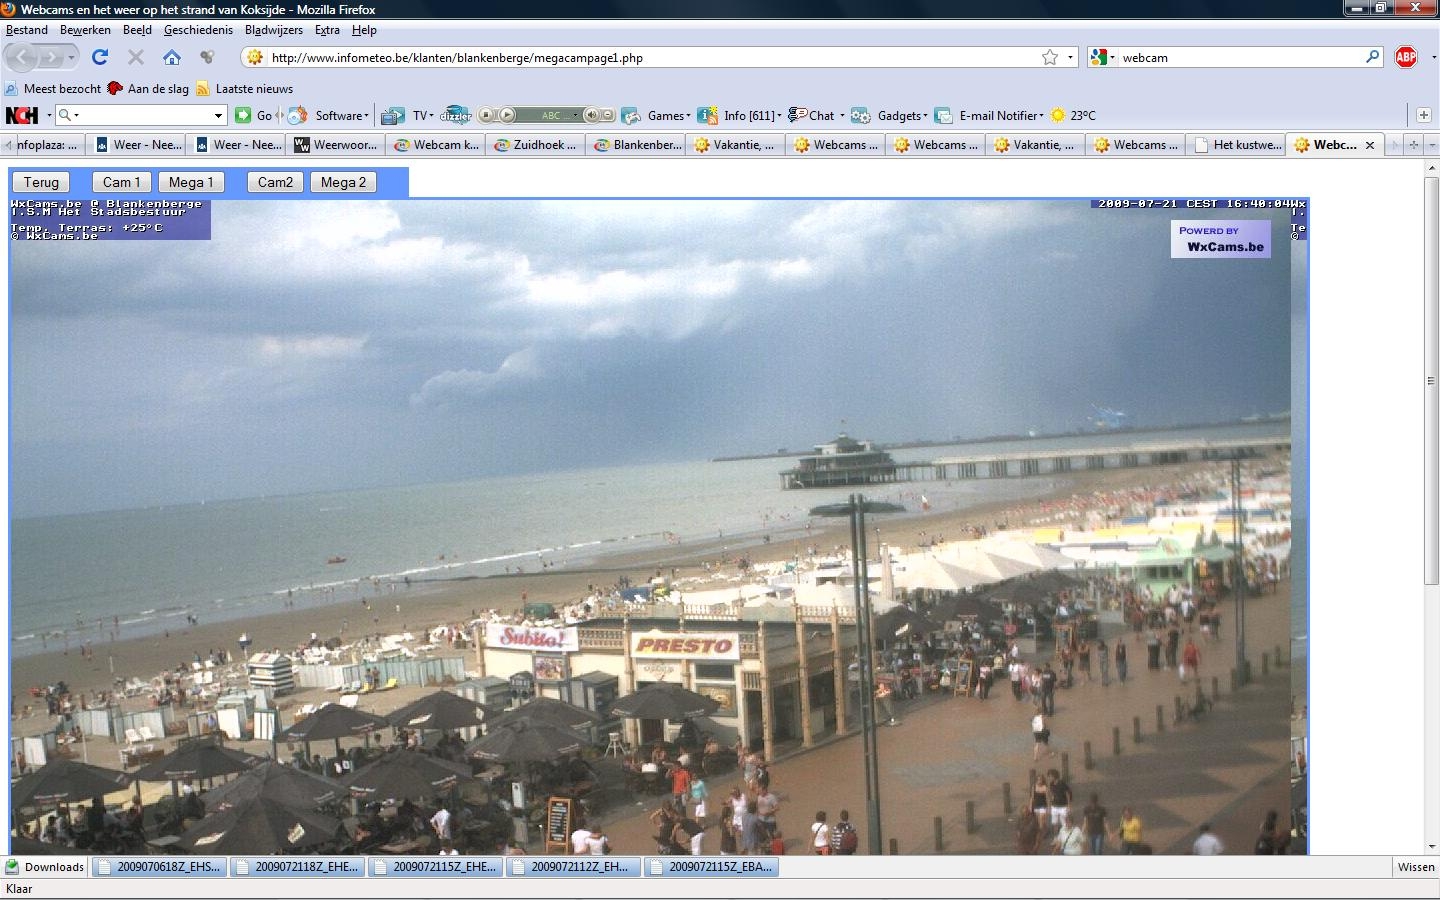Expand the Adblock Plus dropdown arrow
This screenshot has width=1440, height=900.
tap(1433, 57)
